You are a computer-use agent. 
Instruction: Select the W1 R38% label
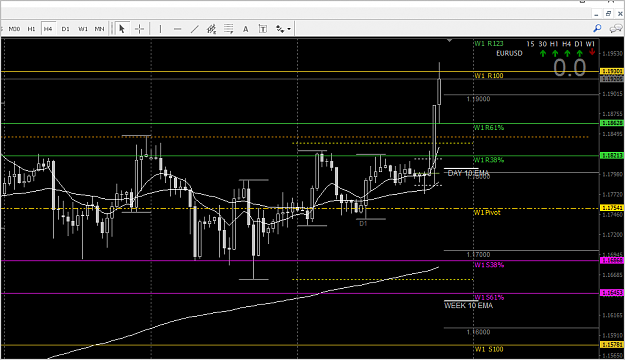click(x=489, y=160)
